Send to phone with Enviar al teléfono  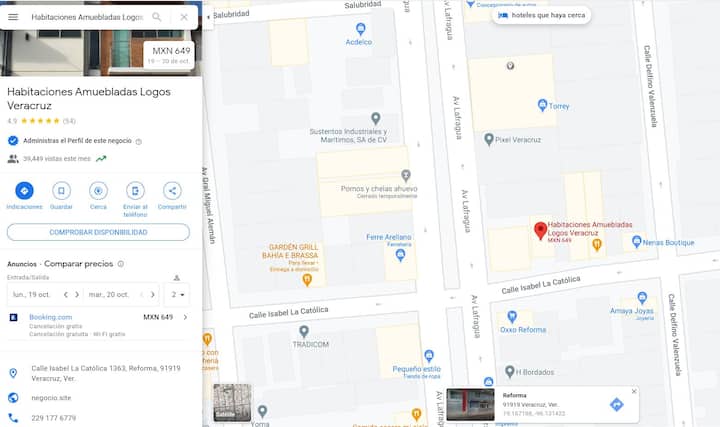pos(135,191)
